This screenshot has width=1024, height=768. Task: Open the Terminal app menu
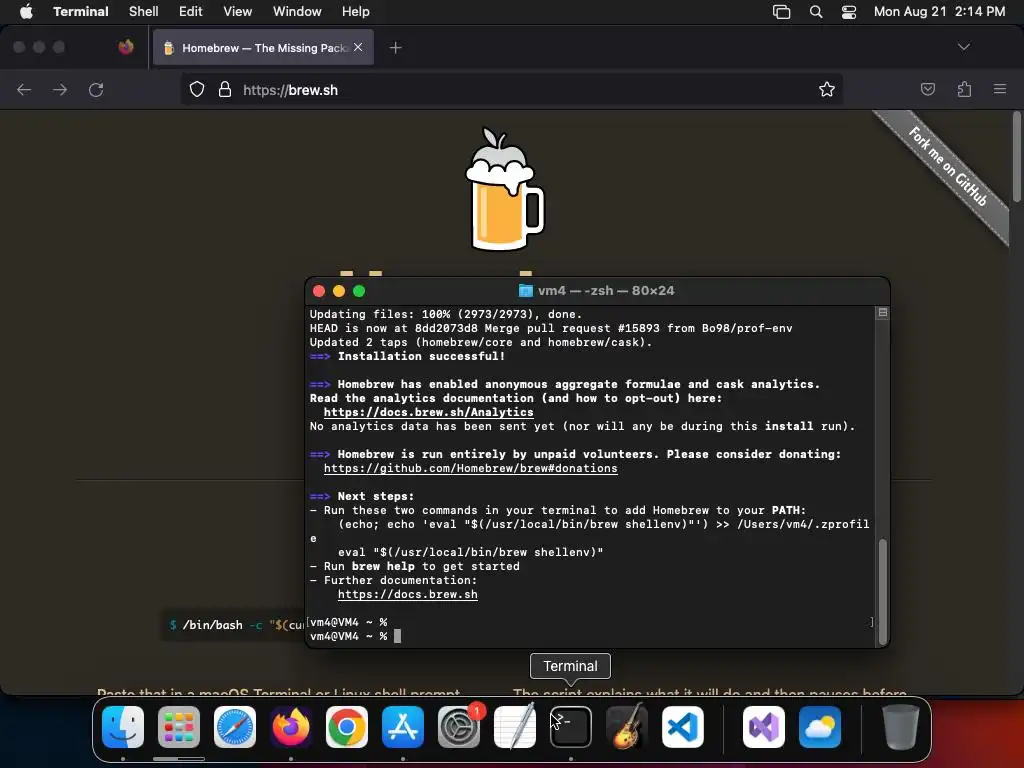click(81, 11)
